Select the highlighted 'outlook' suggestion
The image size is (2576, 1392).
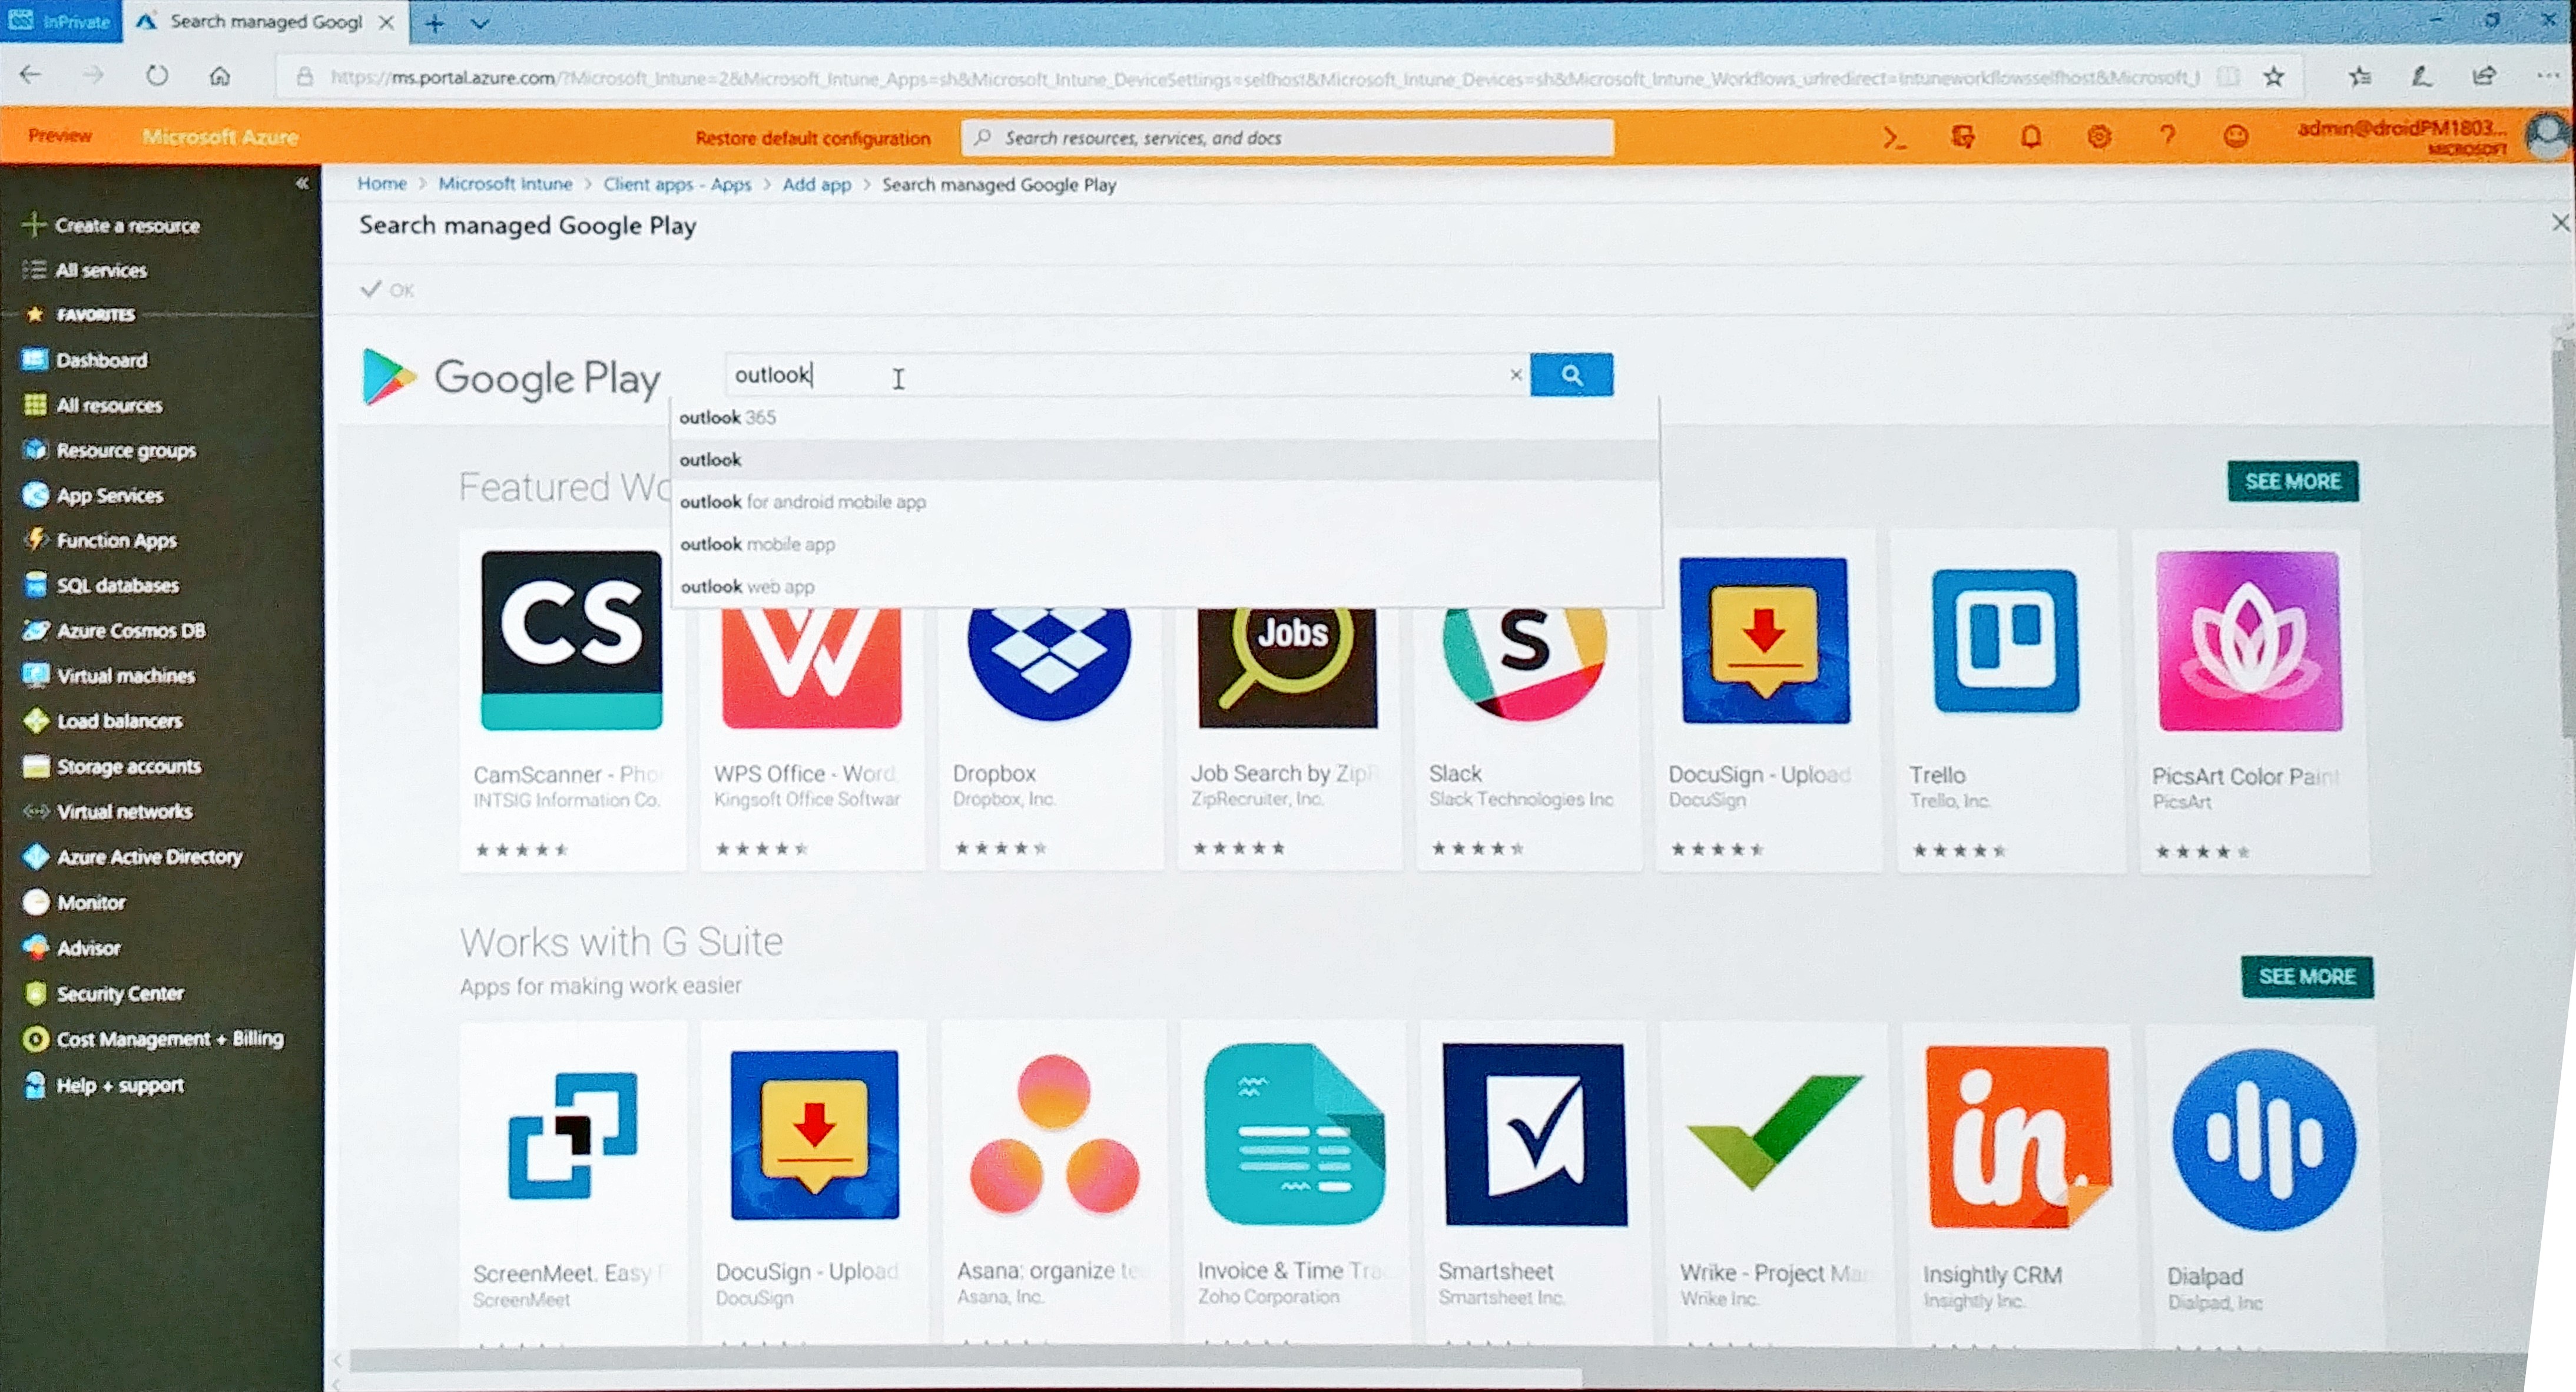(1165, 460)
